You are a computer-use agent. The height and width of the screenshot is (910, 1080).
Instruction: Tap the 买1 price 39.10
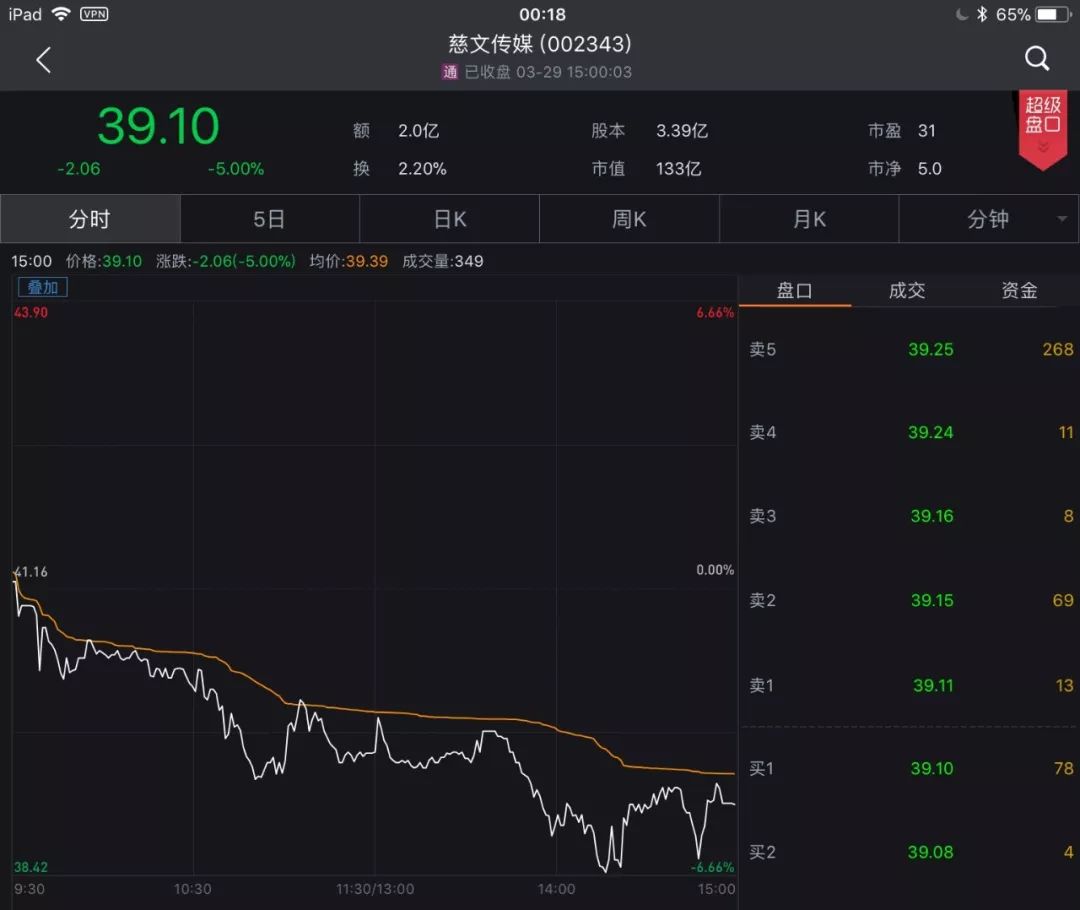coord(932,768)
